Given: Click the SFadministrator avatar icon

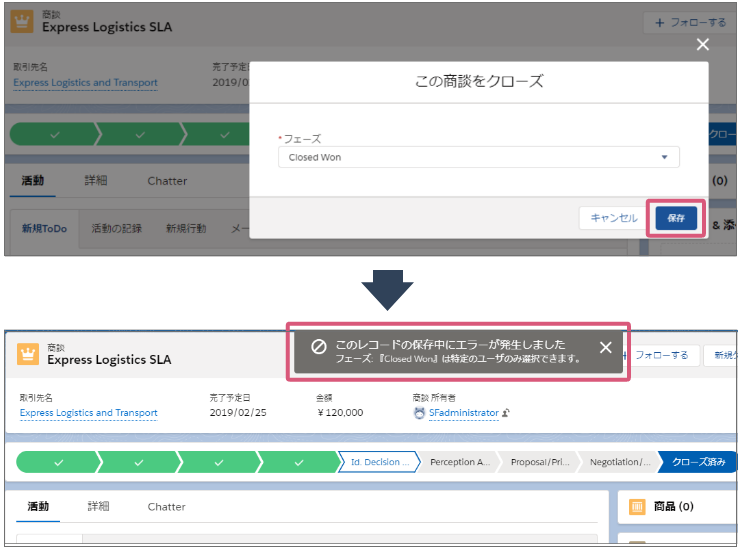Looking at the screenshot, I should coord(419,413).
